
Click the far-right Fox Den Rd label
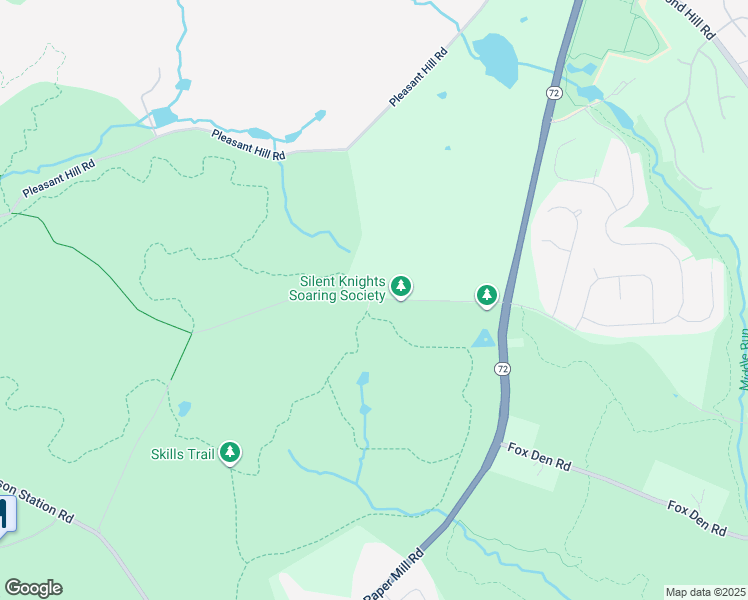[x=697, y=518]
